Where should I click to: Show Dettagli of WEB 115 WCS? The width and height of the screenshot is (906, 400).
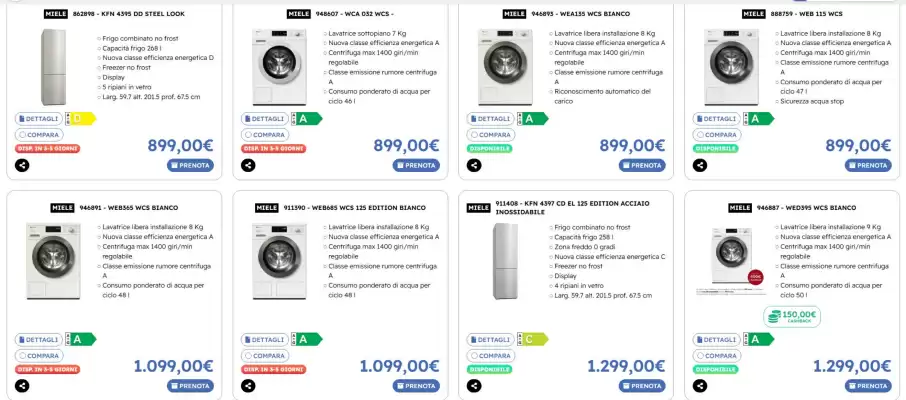716,118
